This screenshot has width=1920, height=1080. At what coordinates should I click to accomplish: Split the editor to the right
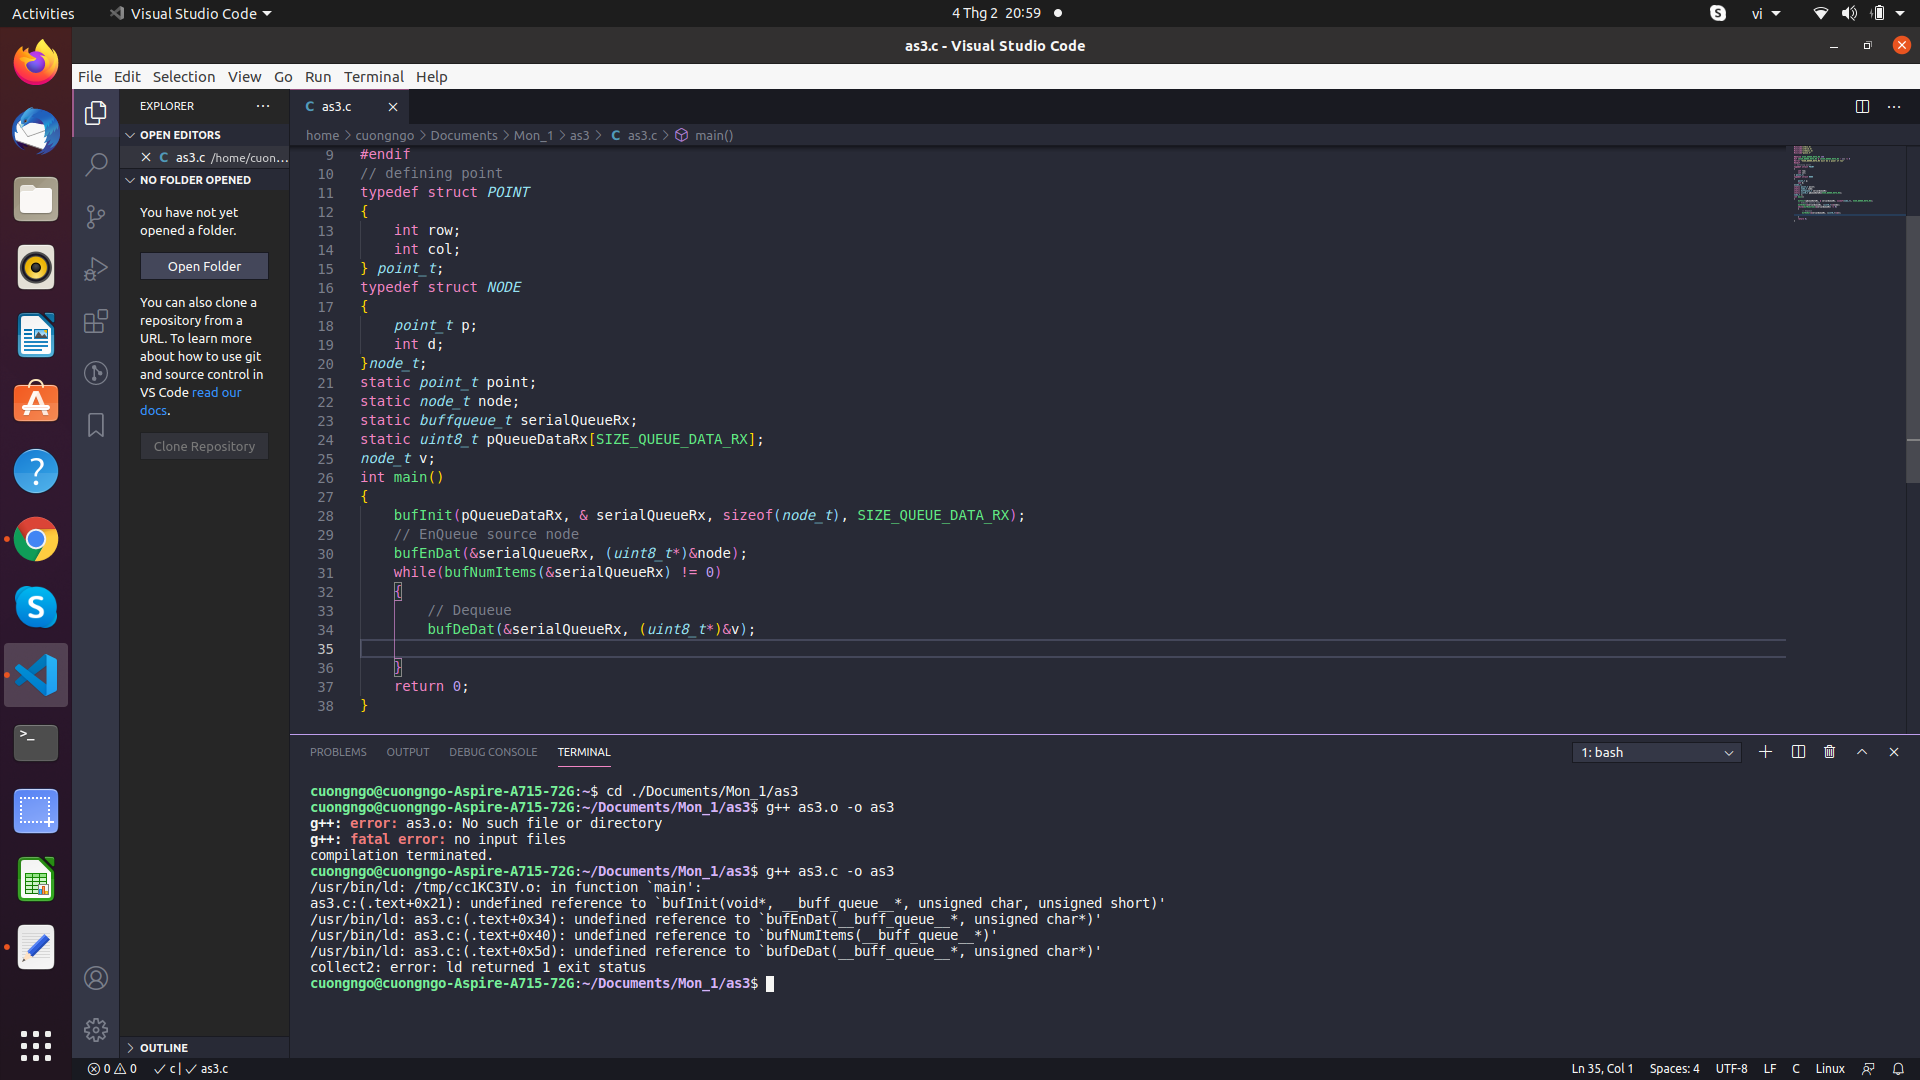(x=1862, y=107)
